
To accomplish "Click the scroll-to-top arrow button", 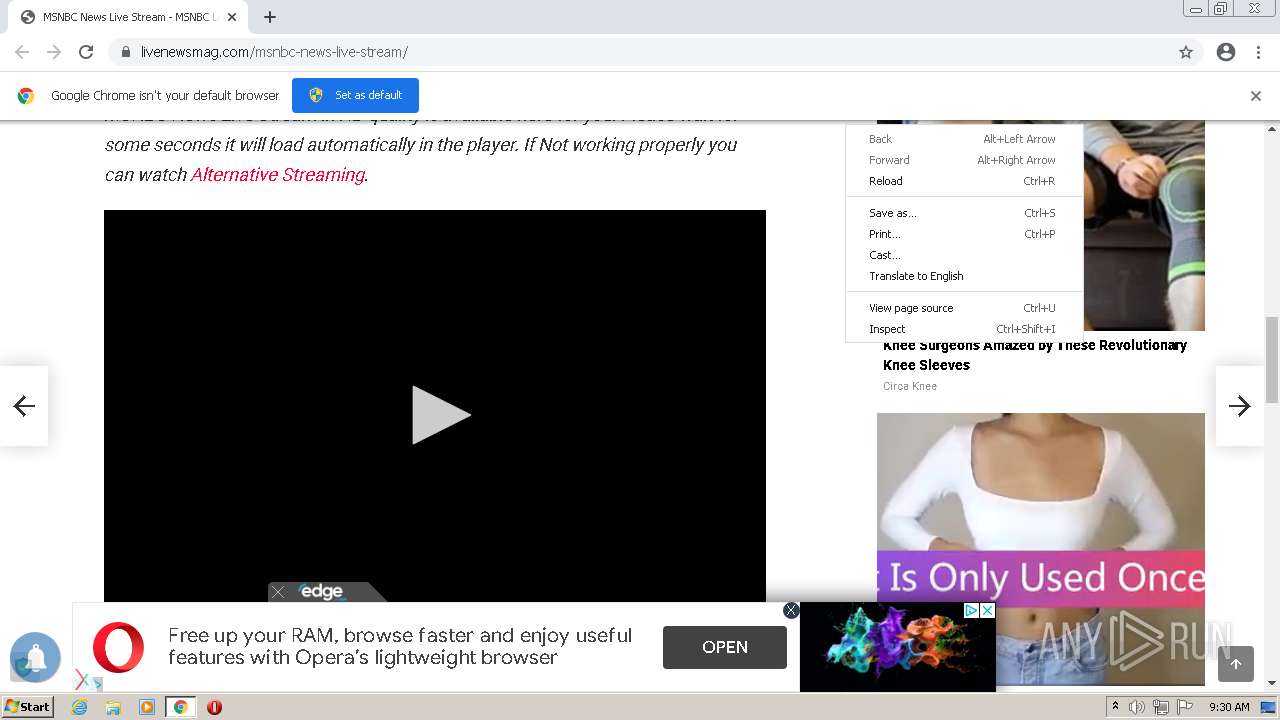I will [x=1236, y=664].
